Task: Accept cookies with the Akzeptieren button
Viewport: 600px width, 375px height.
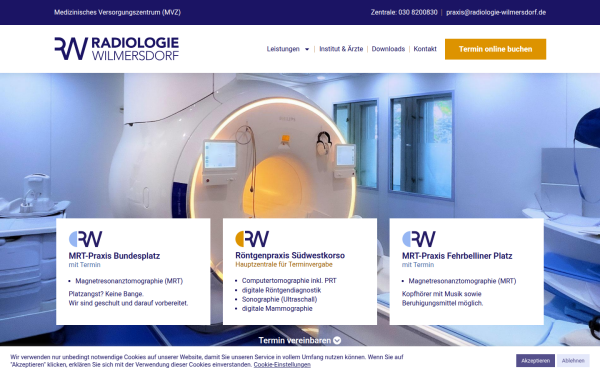Action: click(535, 360)
